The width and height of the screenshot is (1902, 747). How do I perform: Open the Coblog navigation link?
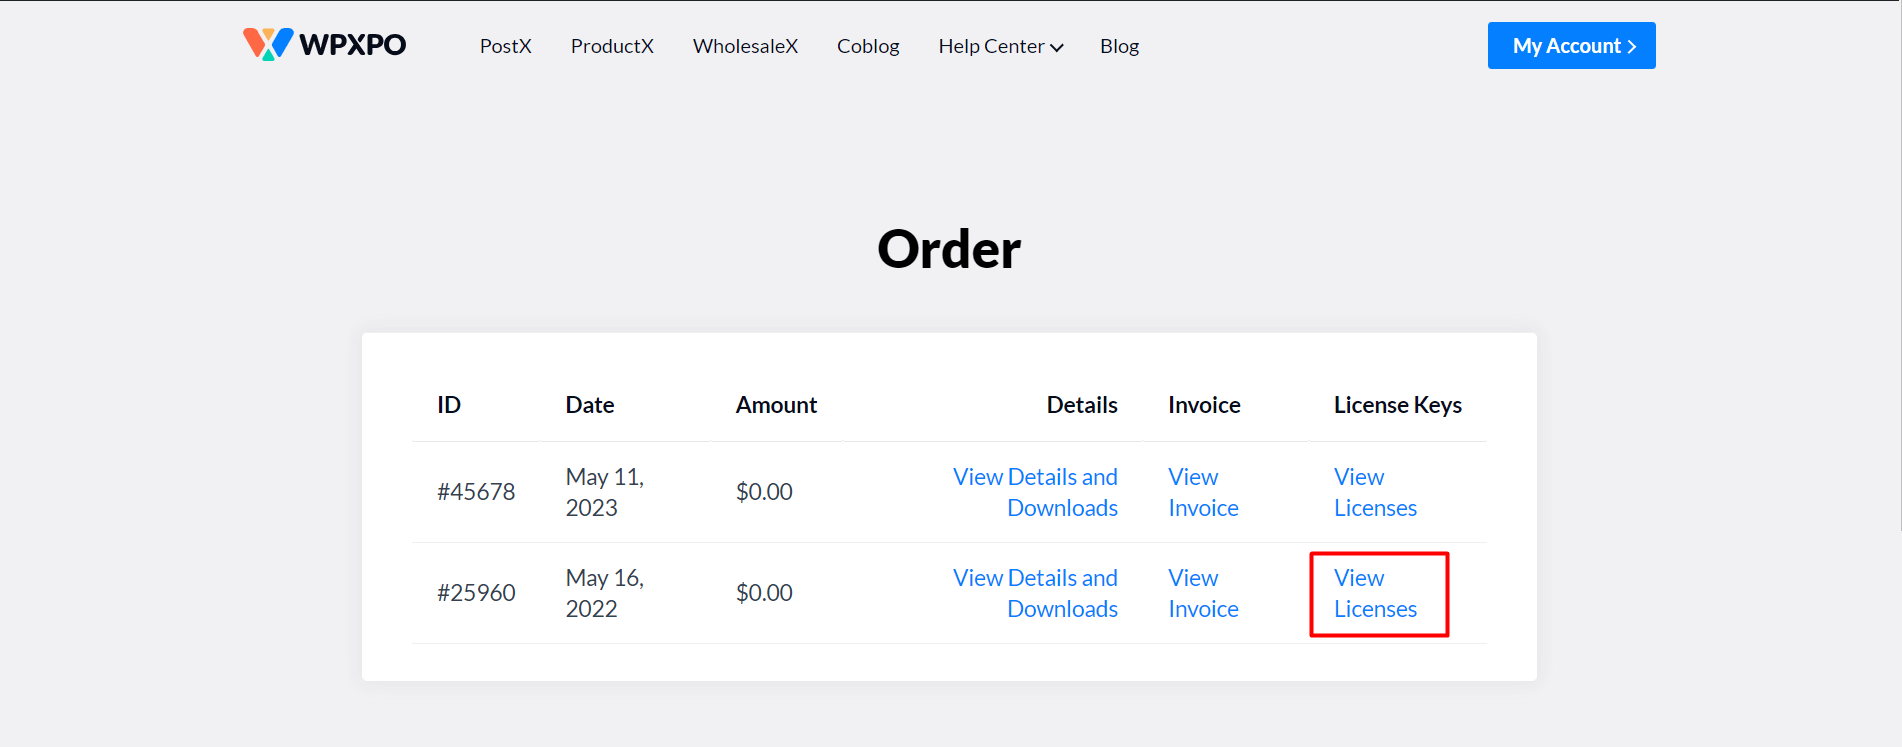tap(867, 46)
